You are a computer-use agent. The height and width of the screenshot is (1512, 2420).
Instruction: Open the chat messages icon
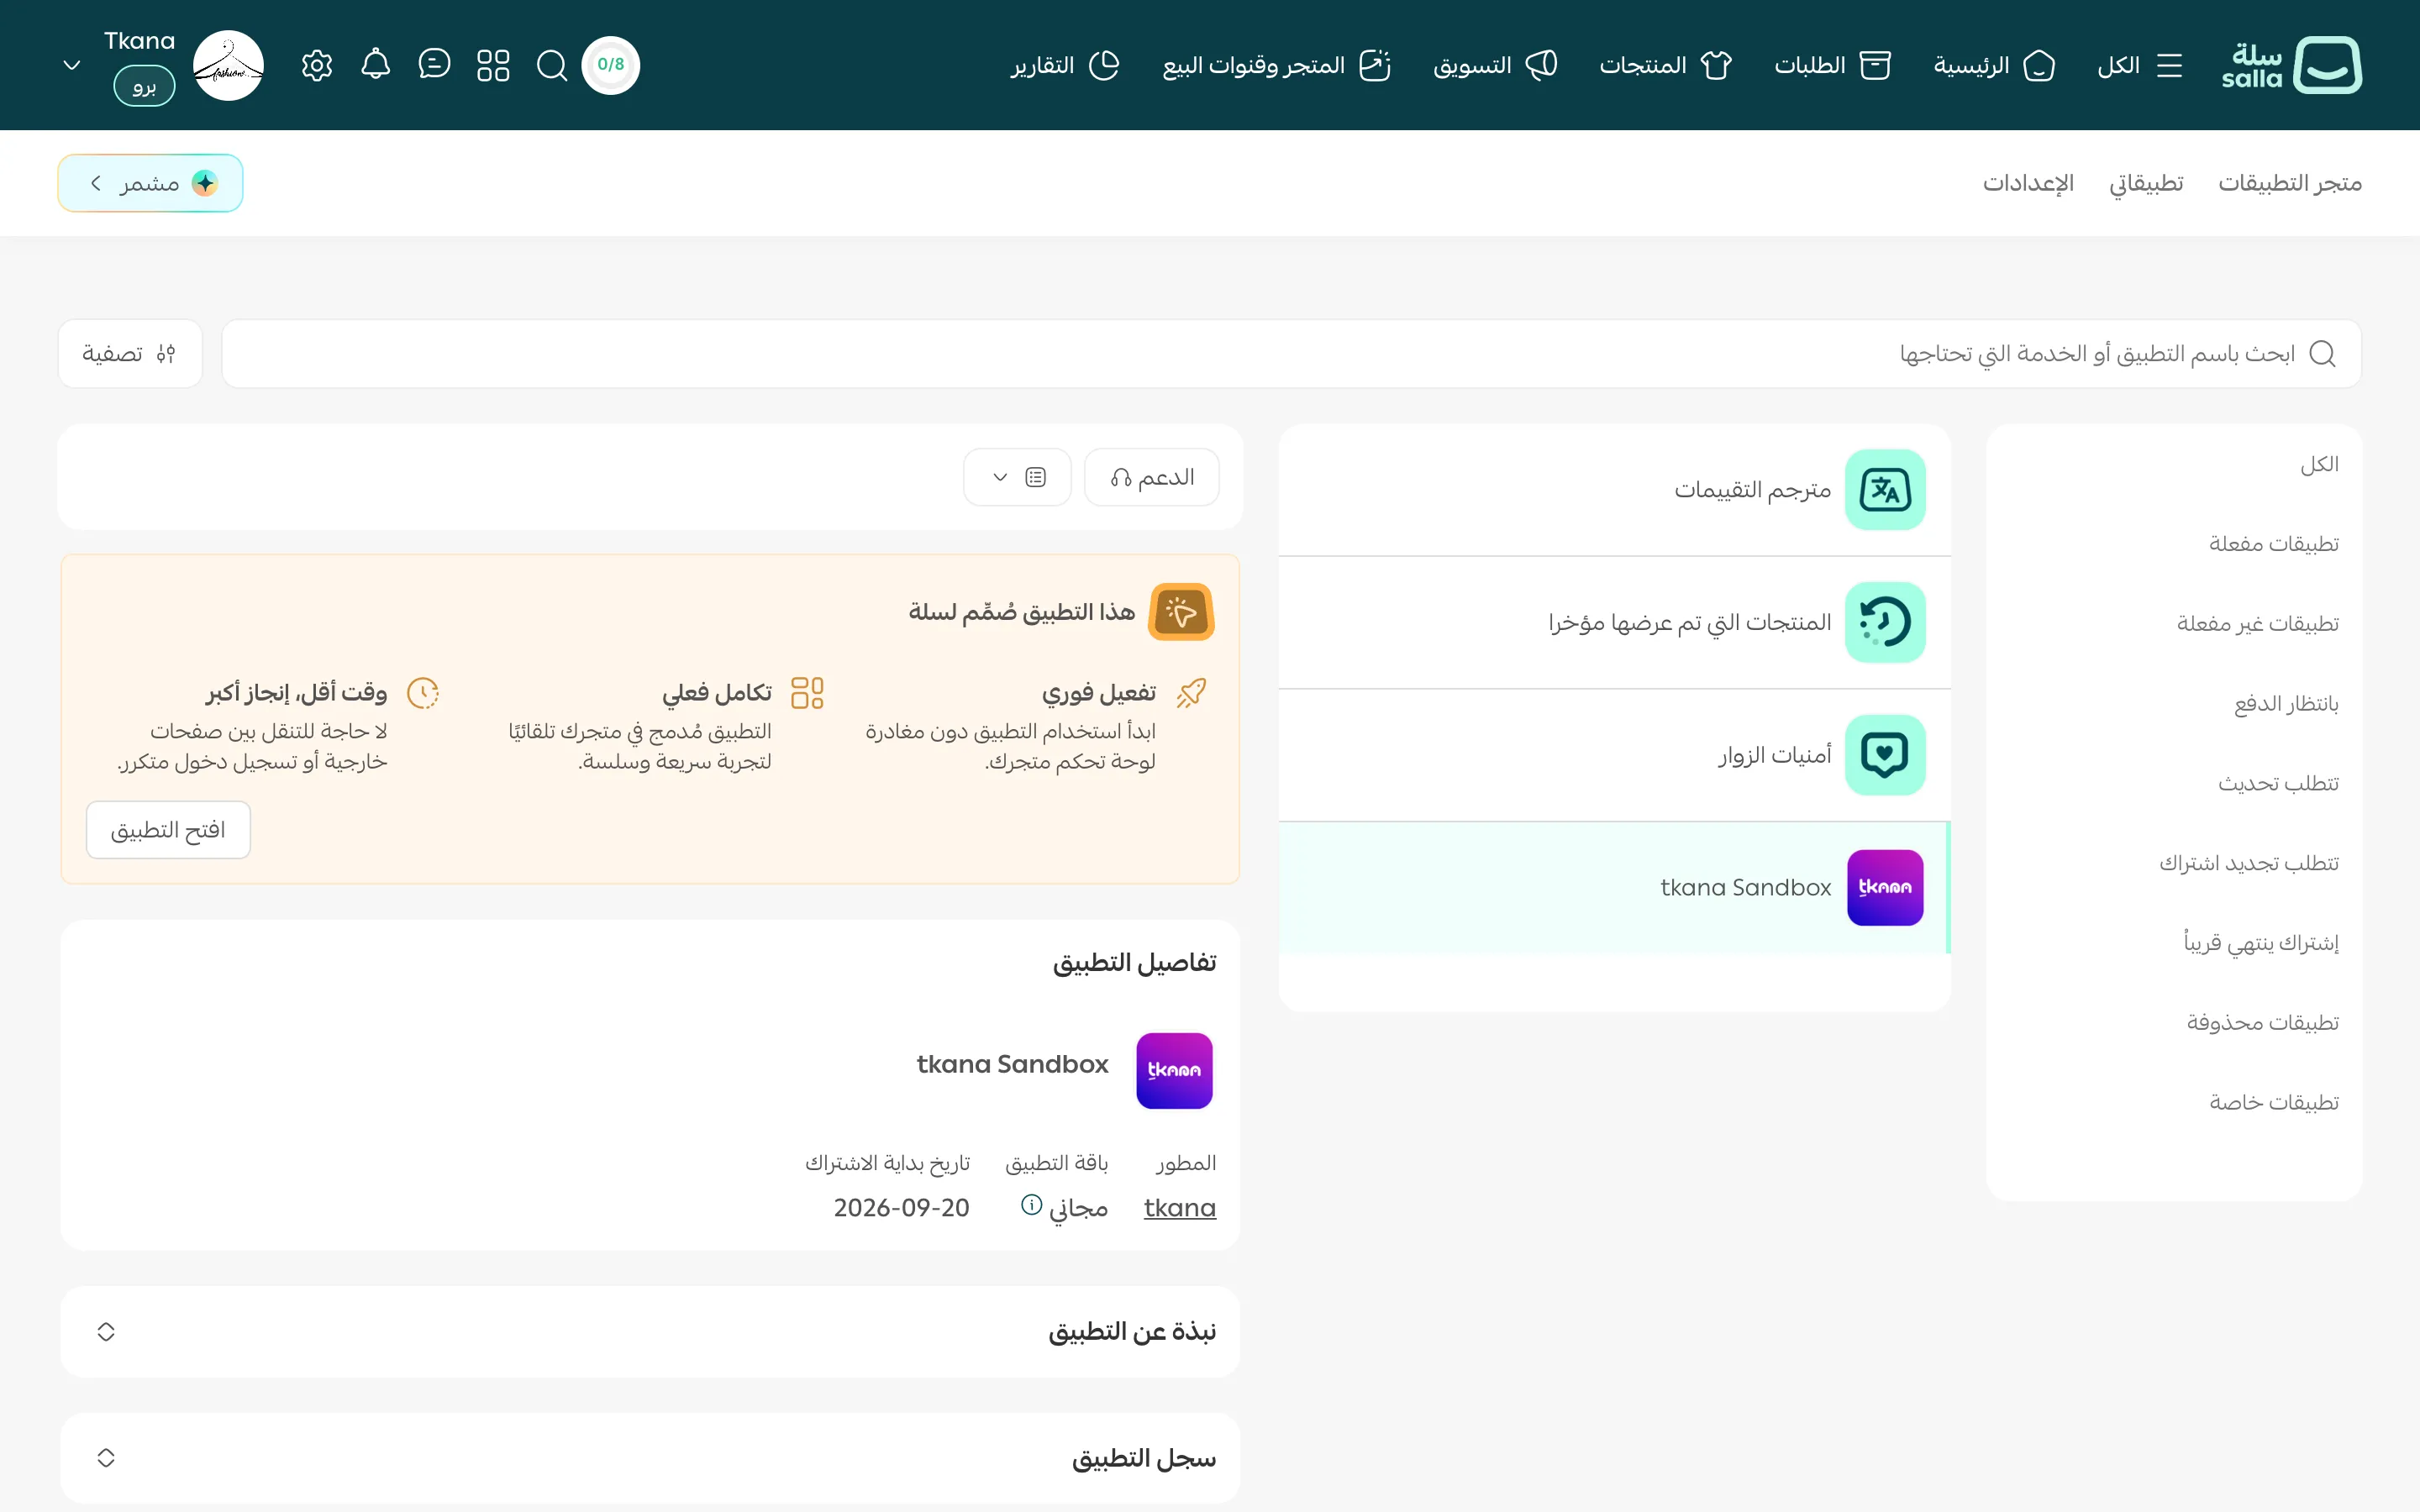click(x=434, y=65)
